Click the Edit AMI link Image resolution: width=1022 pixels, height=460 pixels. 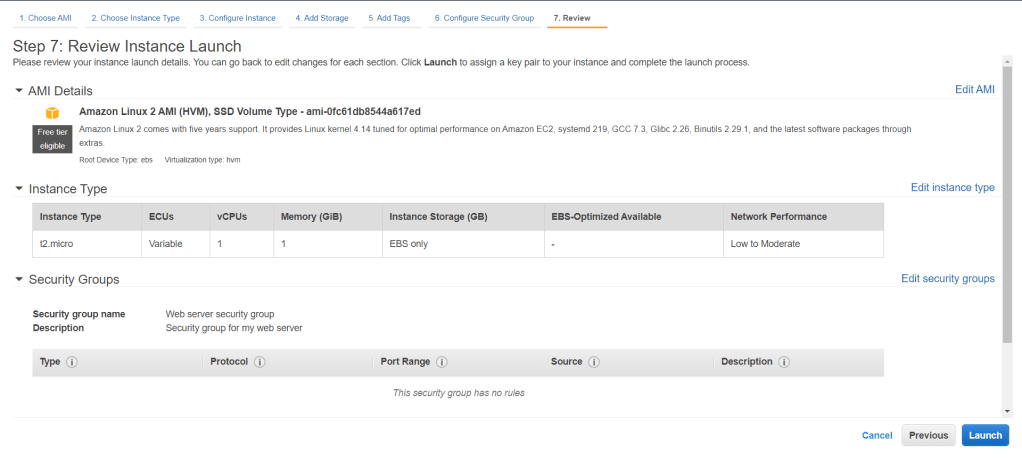click(x=974, y=90)
